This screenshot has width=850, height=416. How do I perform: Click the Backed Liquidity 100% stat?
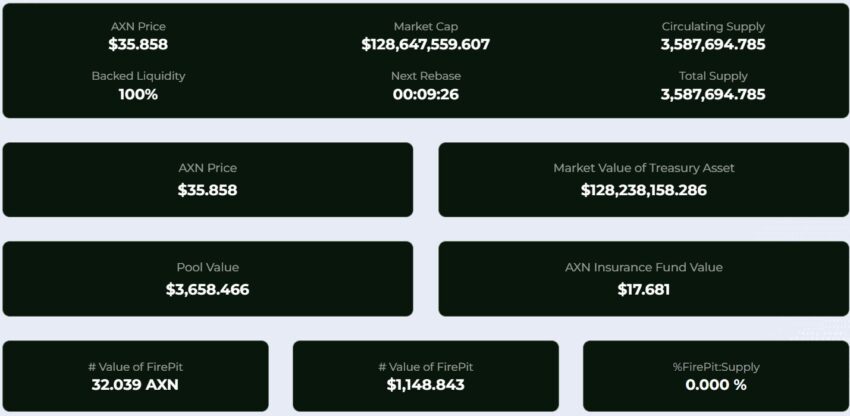pyautogui.click(x=138, y=94)
